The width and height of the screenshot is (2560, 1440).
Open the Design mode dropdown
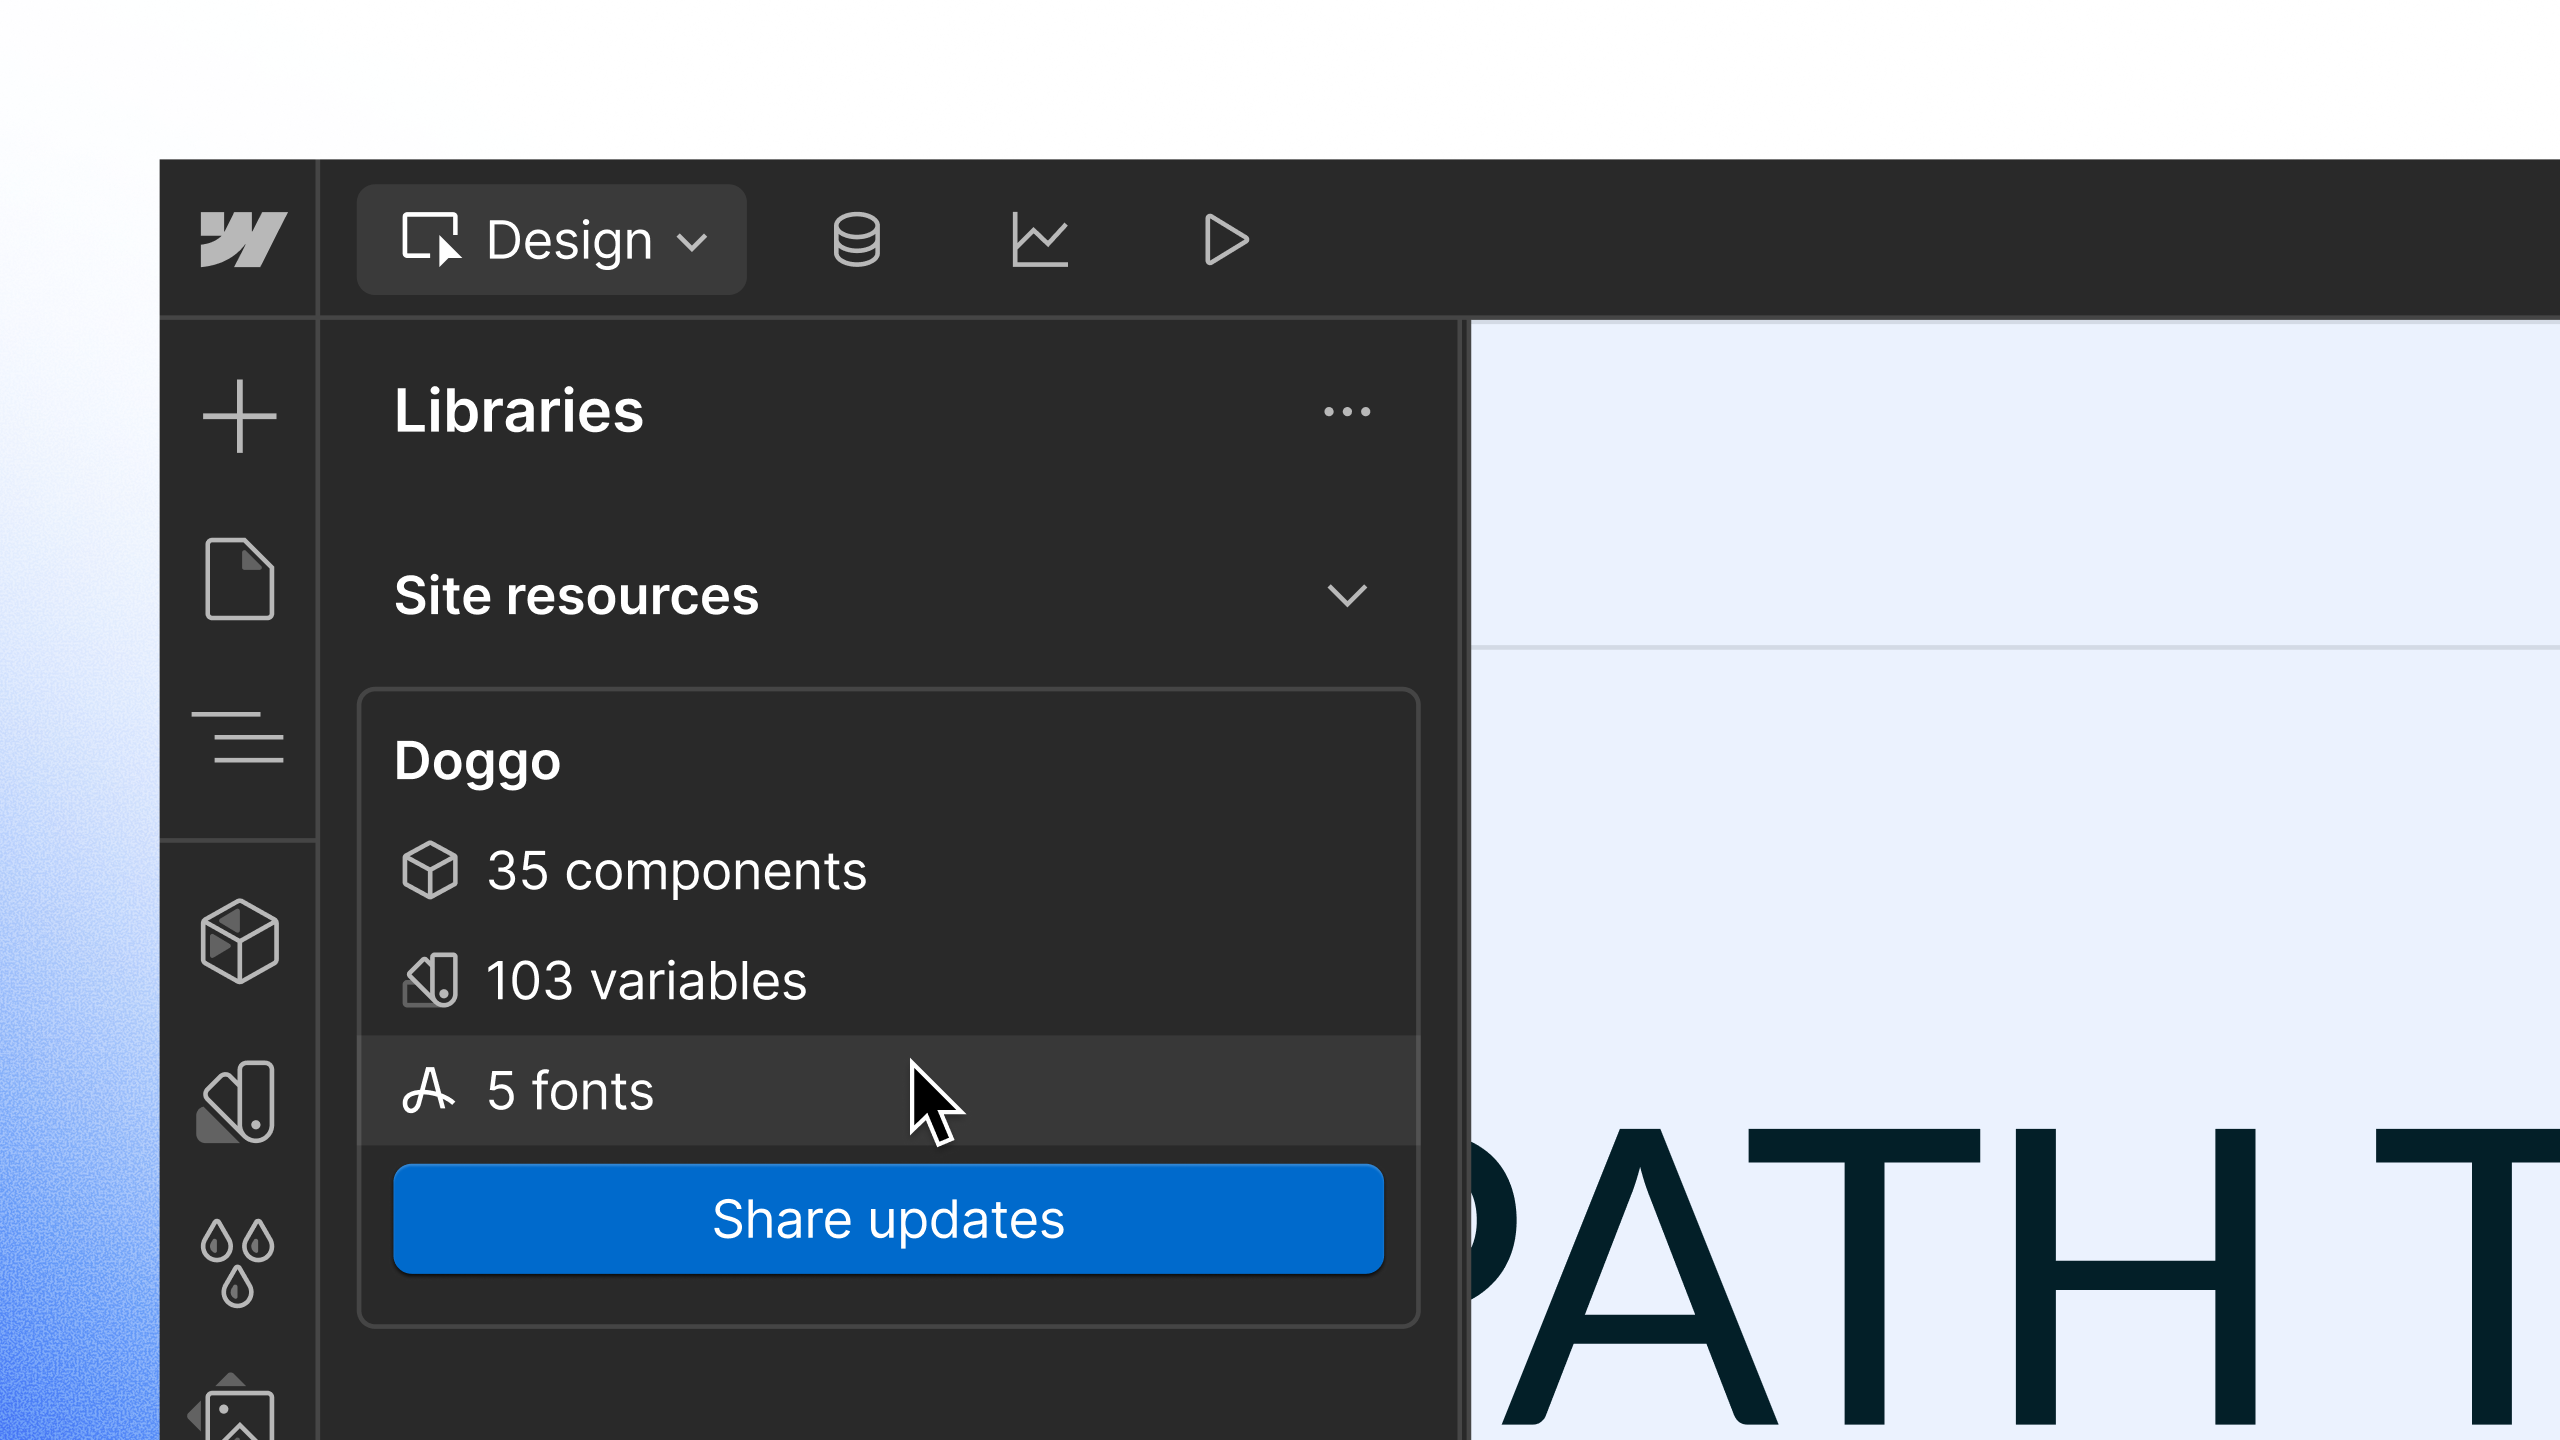pos(552,240)
